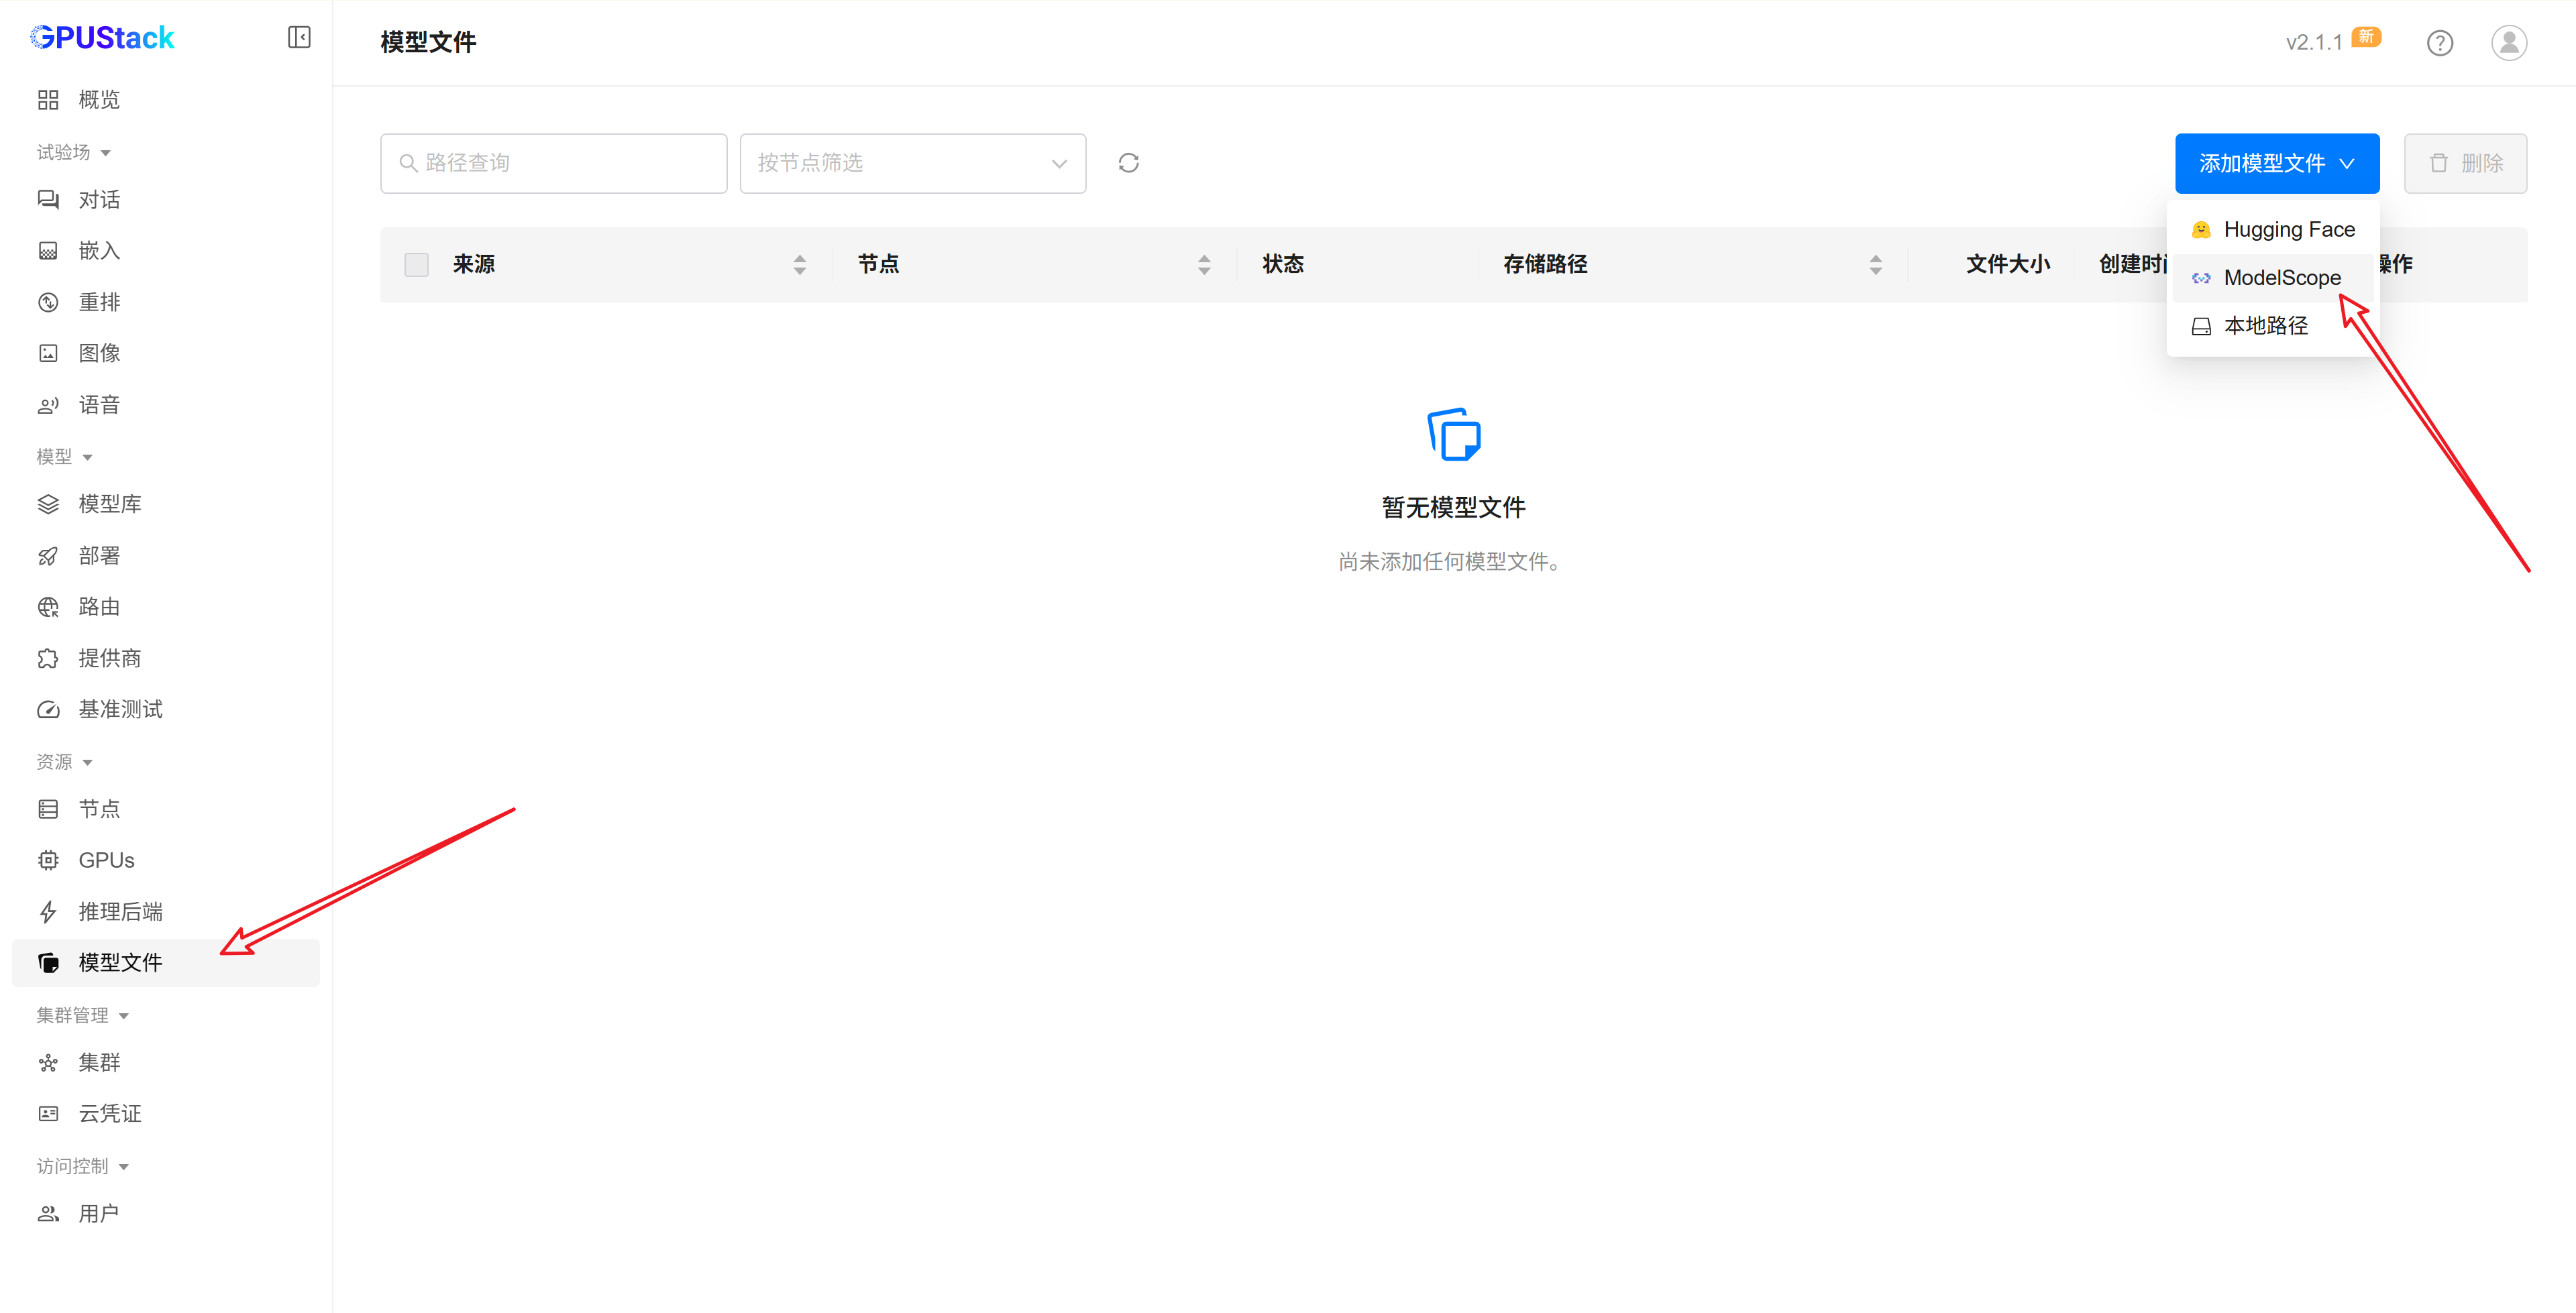2576x1313 pixels.
Task: Go to the 部署 deployments page
Action: click(x=166, y=555)
